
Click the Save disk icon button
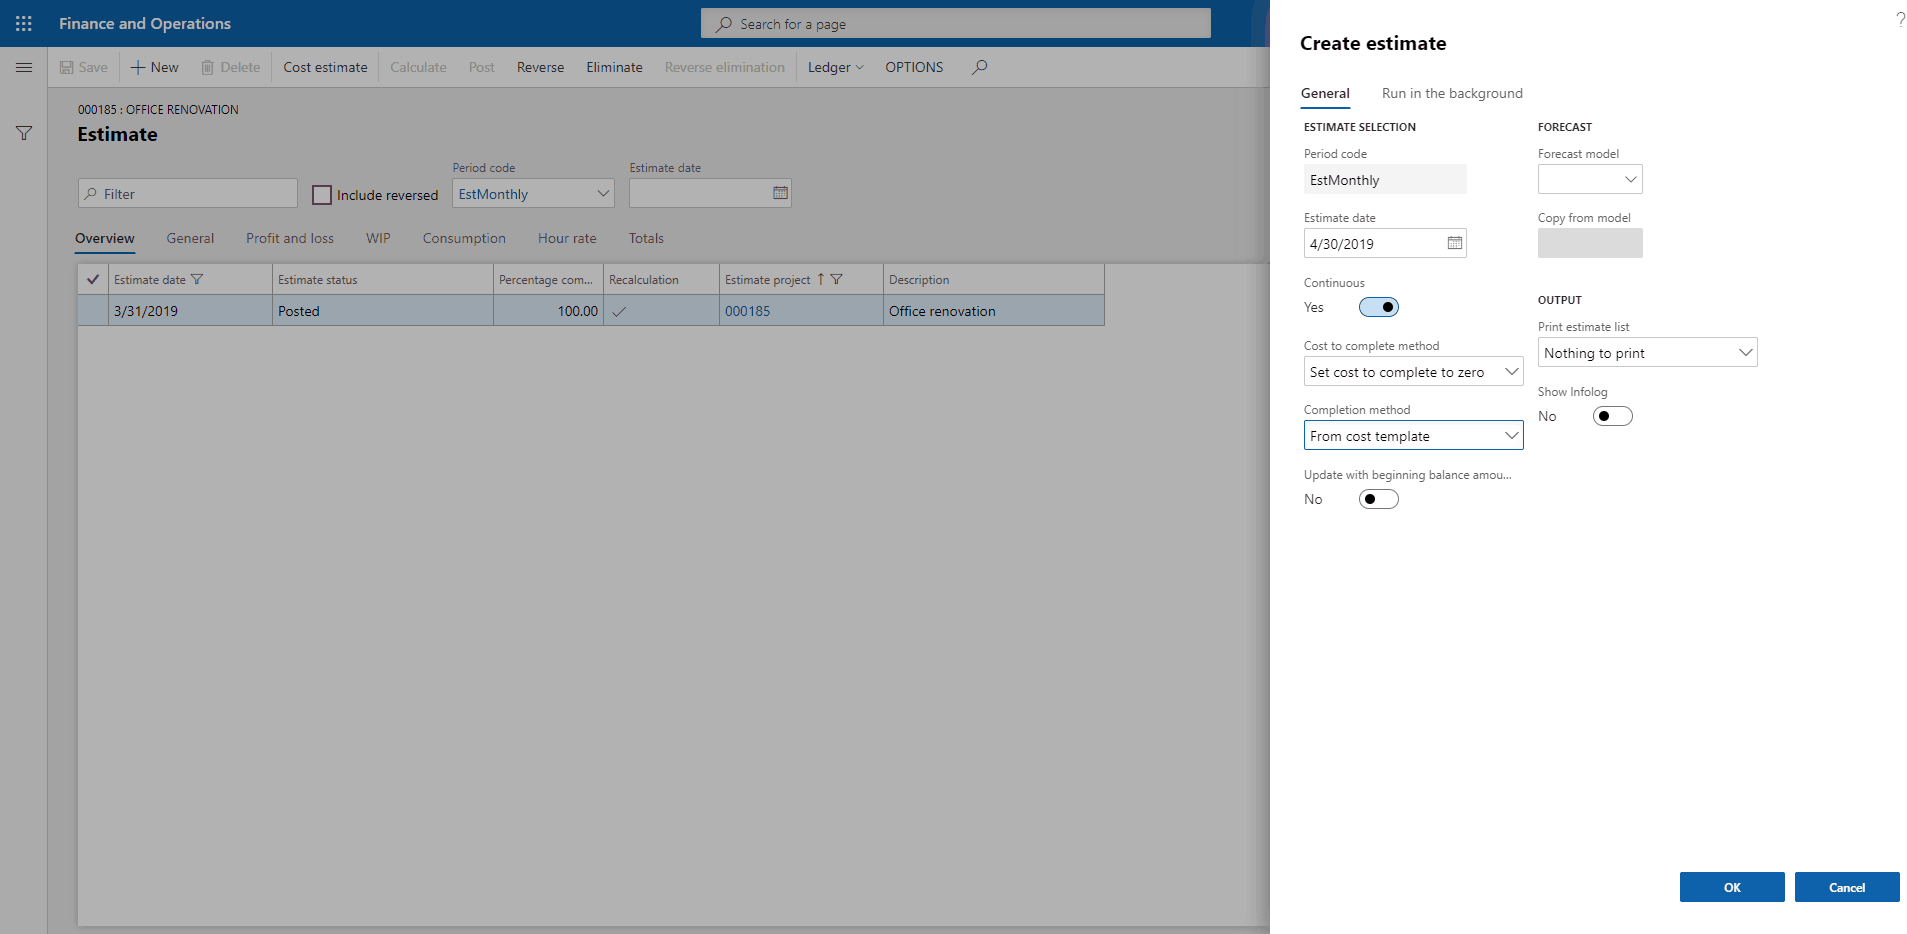tap(83, 67)
